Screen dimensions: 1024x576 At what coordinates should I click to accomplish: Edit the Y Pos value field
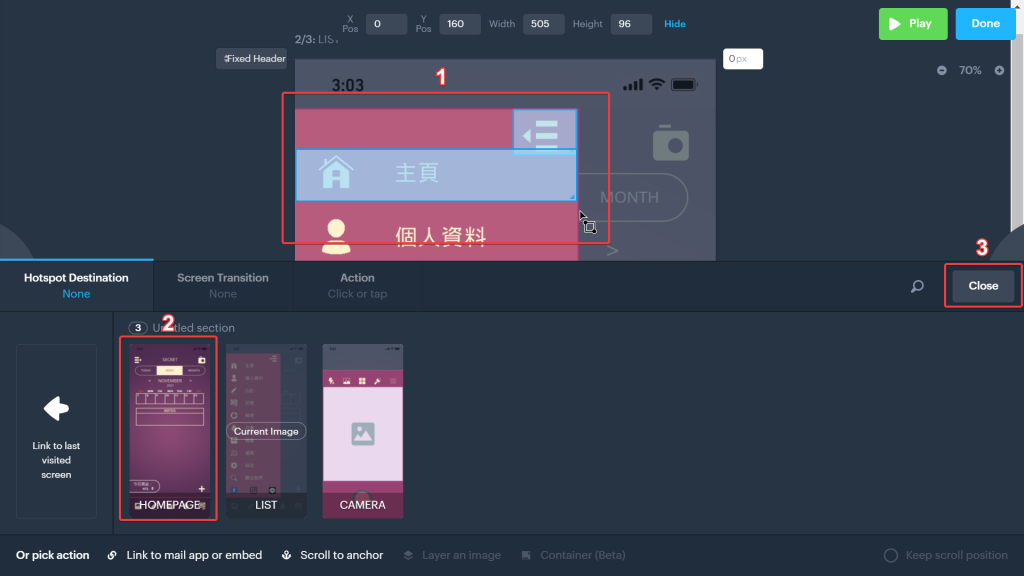coord(460,24)
